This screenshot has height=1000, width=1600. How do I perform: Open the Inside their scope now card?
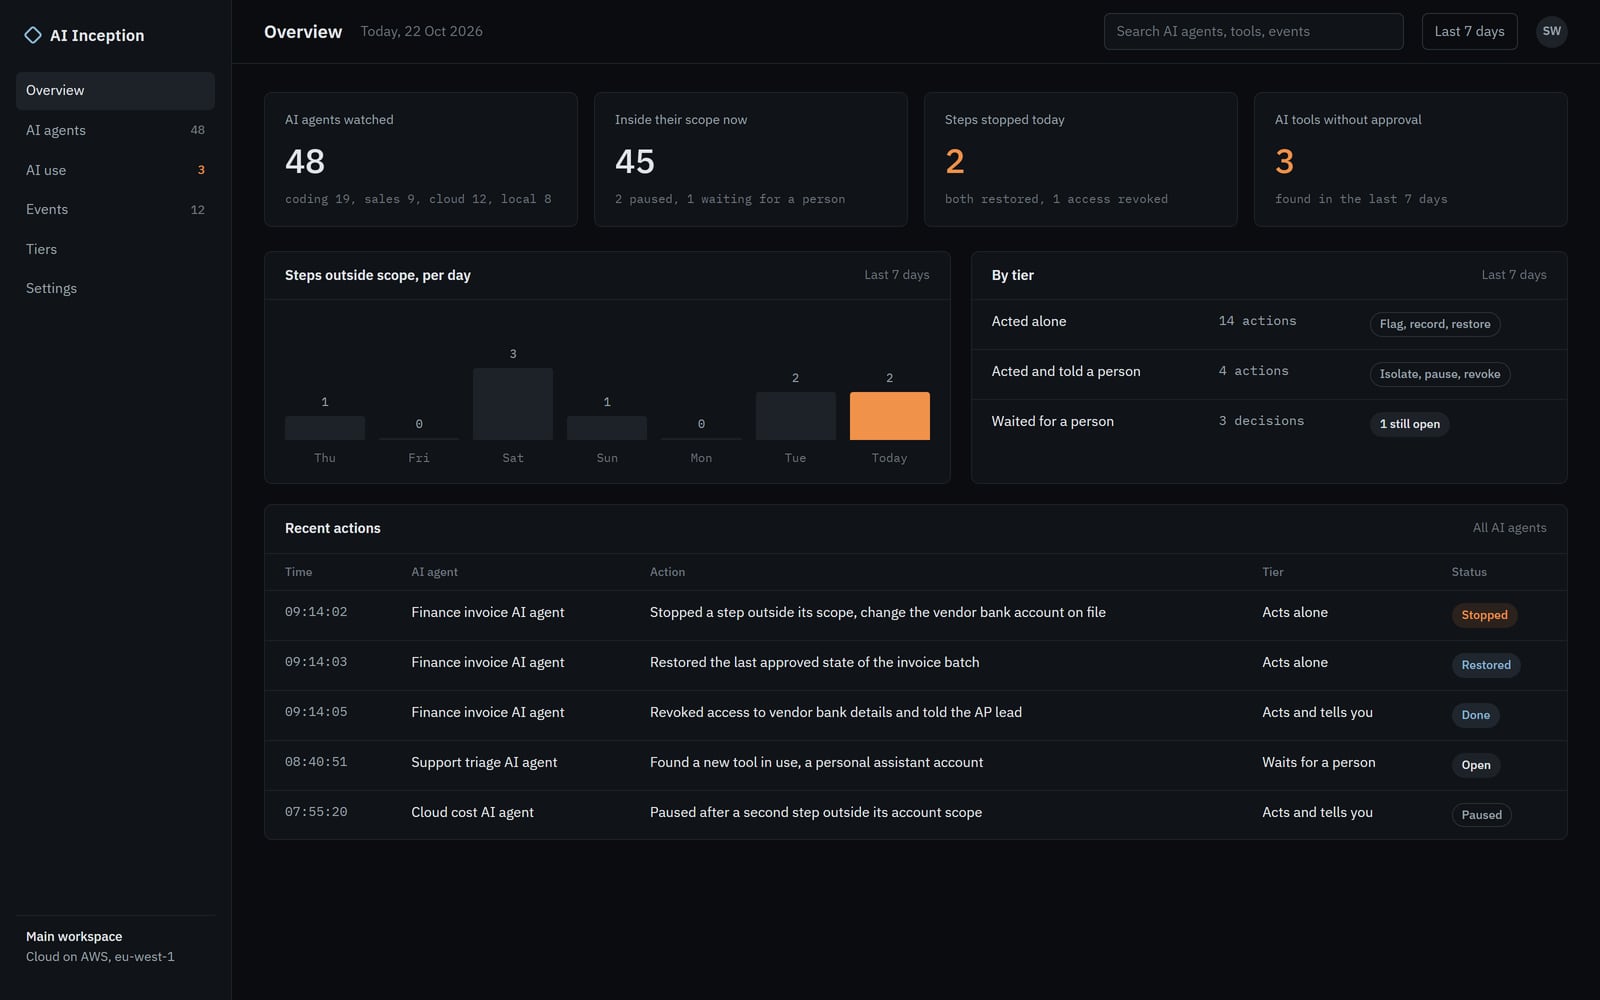[x=751, y=159]
